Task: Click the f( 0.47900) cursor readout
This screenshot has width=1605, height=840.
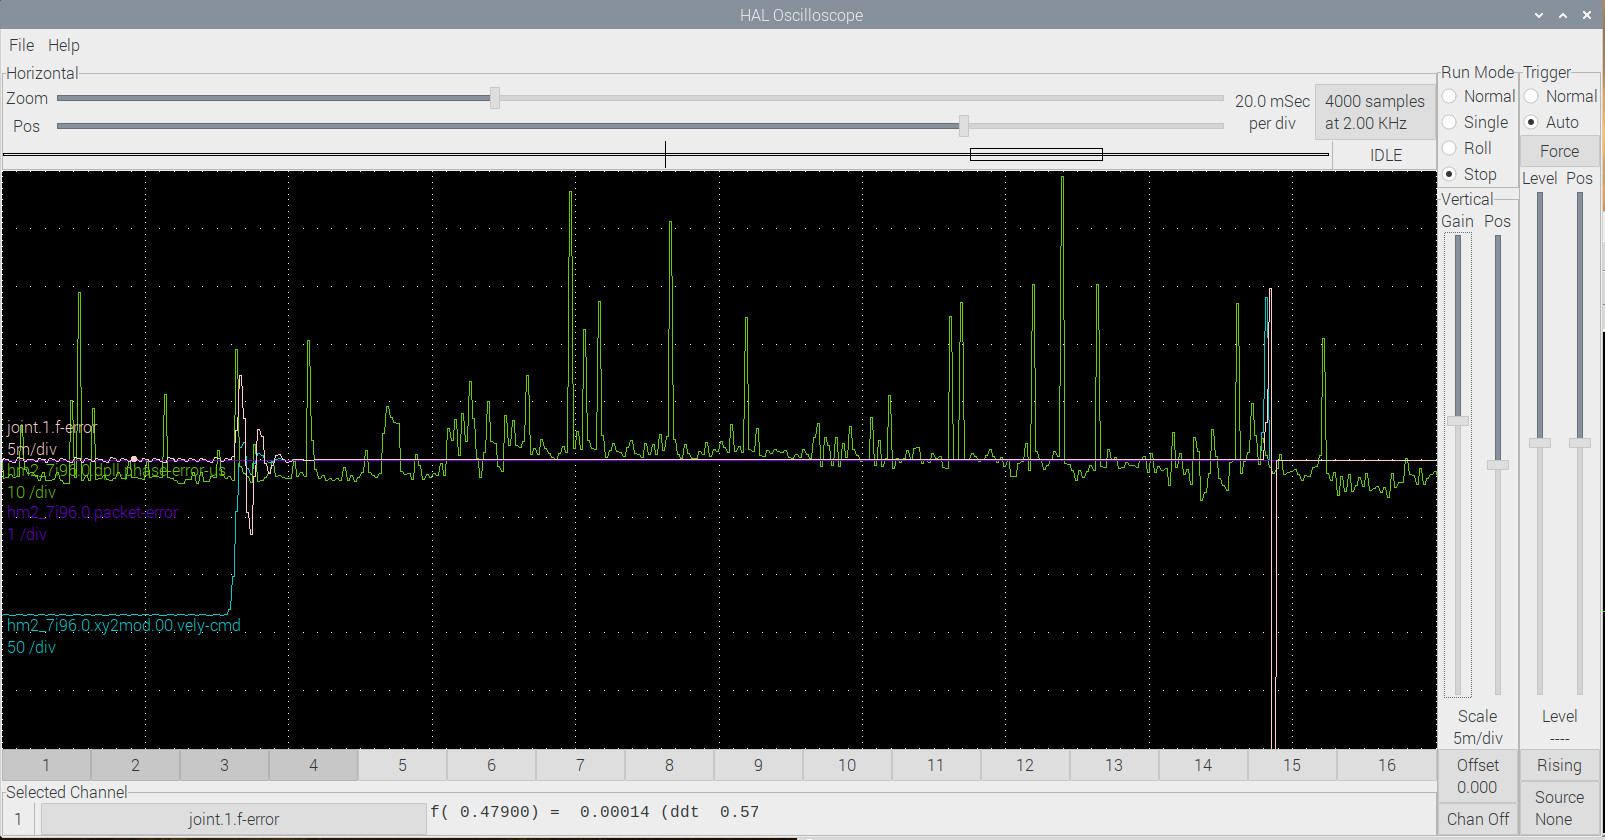Action: click(595, 812)
